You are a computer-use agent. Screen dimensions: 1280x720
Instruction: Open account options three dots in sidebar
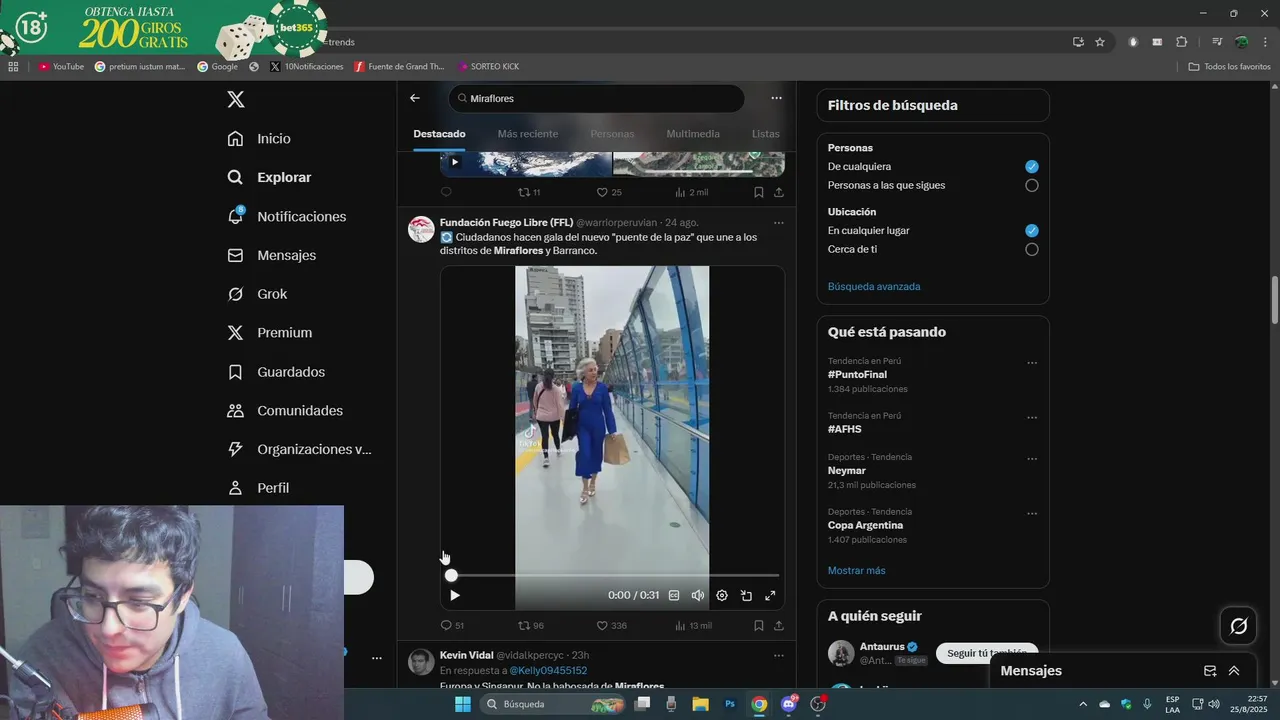pos(377,658)
